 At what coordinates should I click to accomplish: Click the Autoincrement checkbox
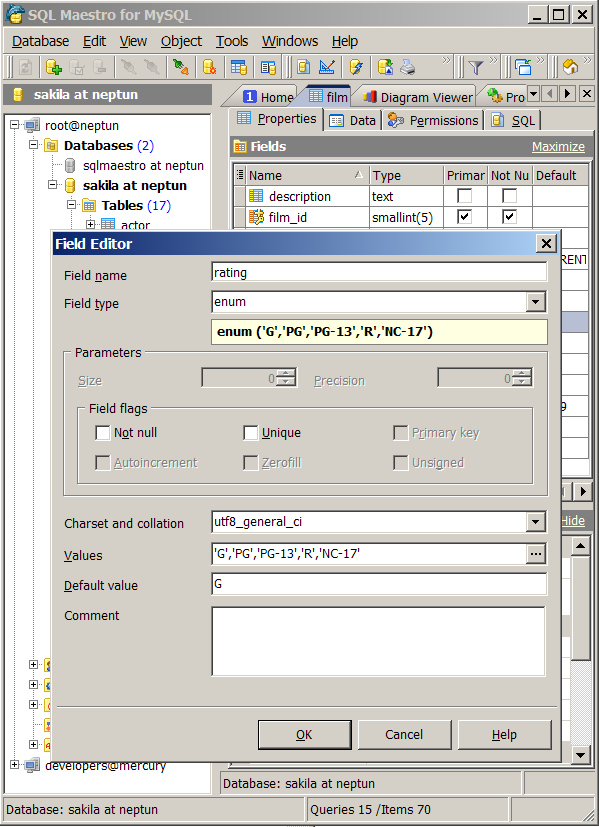coord(102,463)
